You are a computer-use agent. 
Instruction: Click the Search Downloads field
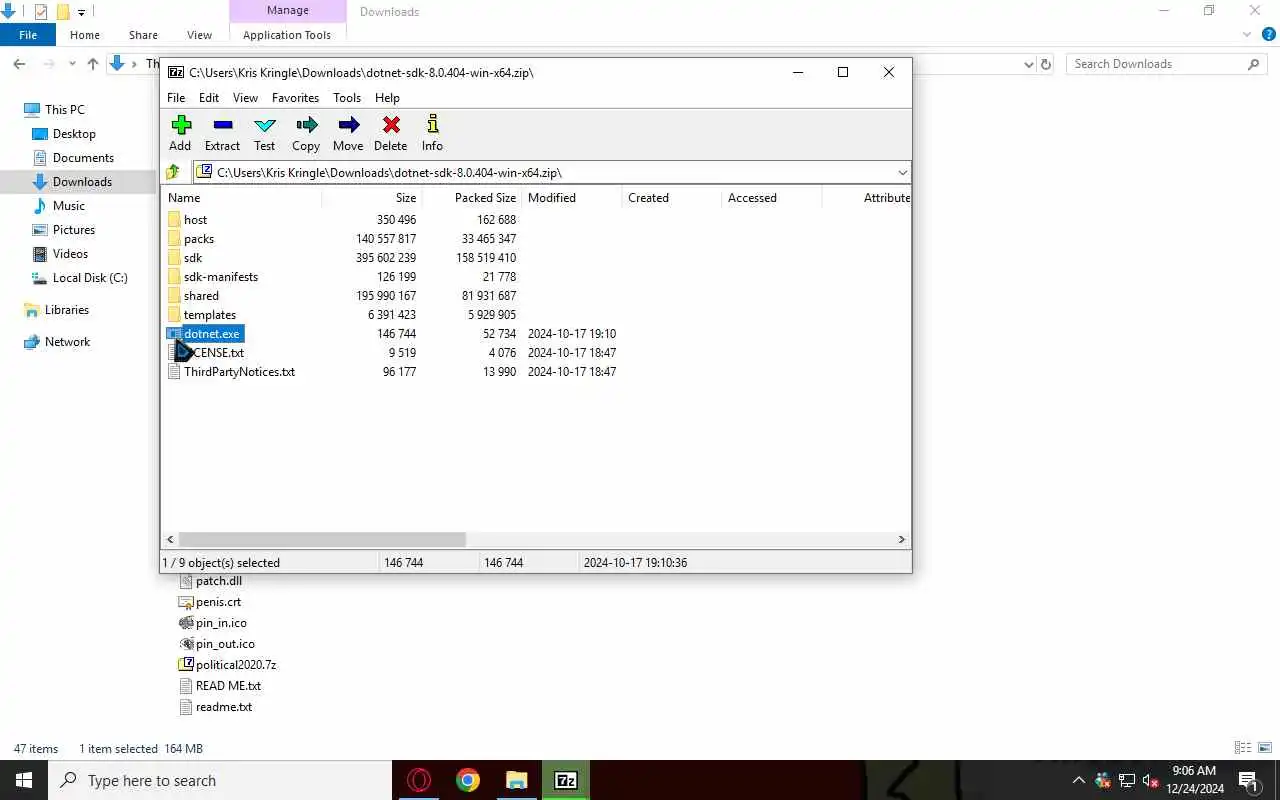point(1167,64)
